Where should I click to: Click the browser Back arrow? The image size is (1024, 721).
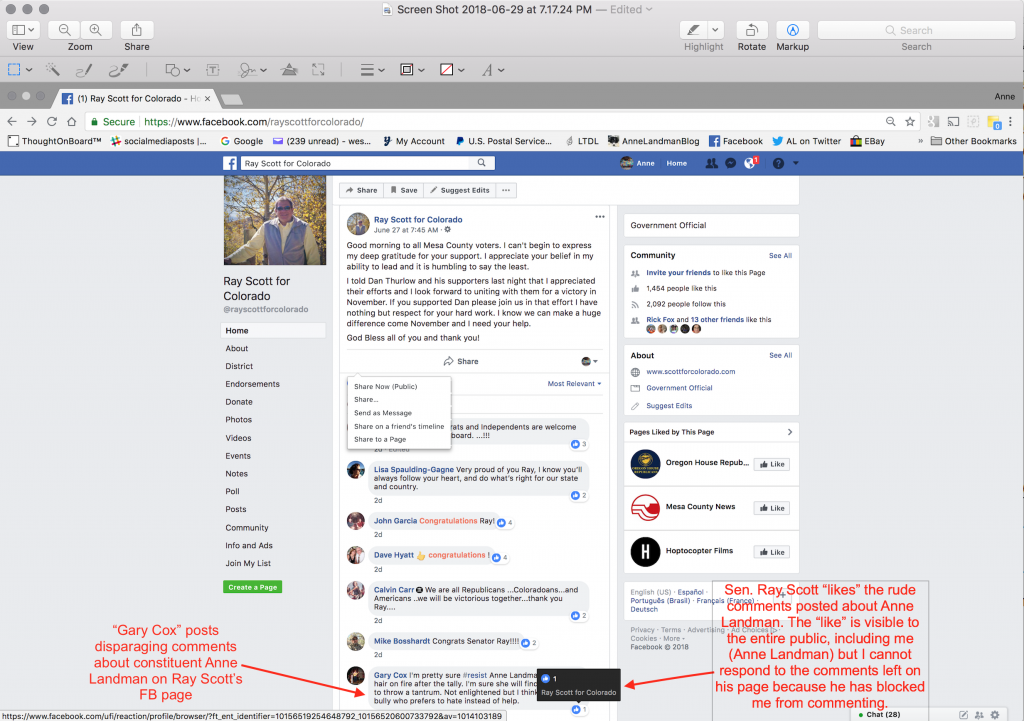[x=12, y=121]
